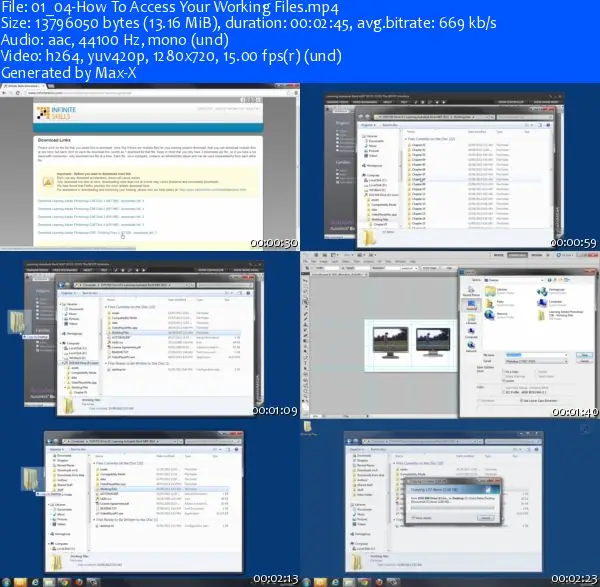Toggle the As a Copy checkbox
This screenshot has height=587, width=600.
(x=504, y=372)
